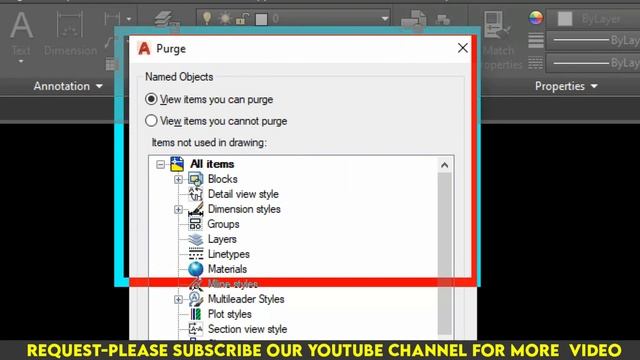This screenshot has height=360, width=640.
Task: Click the Blocks icon in purge list
Action: [x=196, y=179]
